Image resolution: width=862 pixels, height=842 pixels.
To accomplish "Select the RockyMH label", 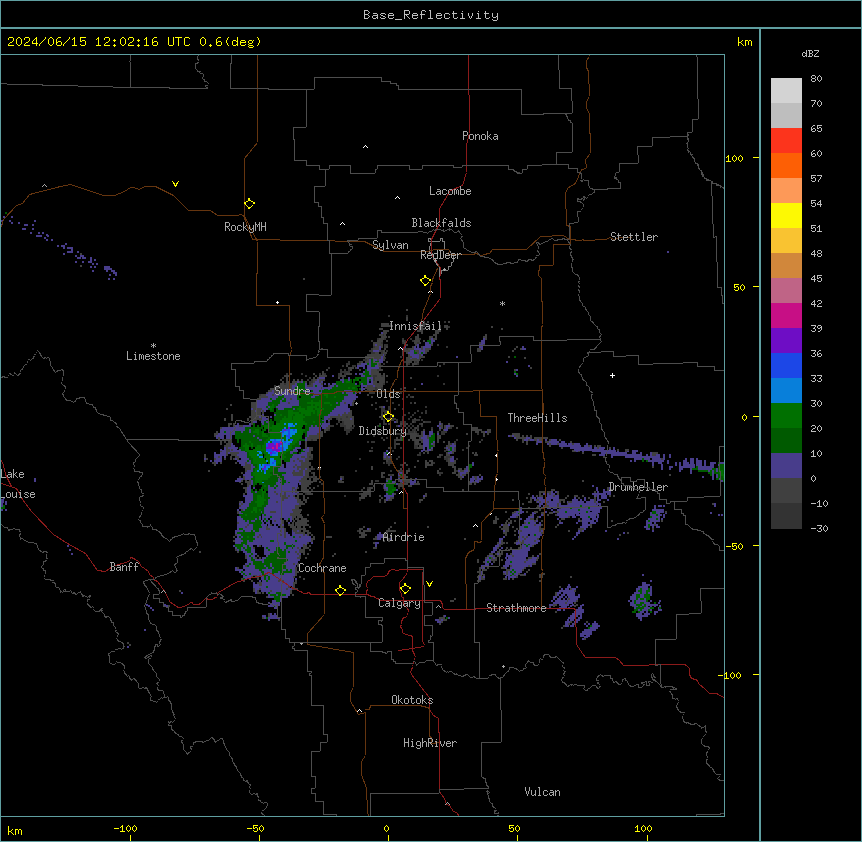I will click(x=245, y=227).
